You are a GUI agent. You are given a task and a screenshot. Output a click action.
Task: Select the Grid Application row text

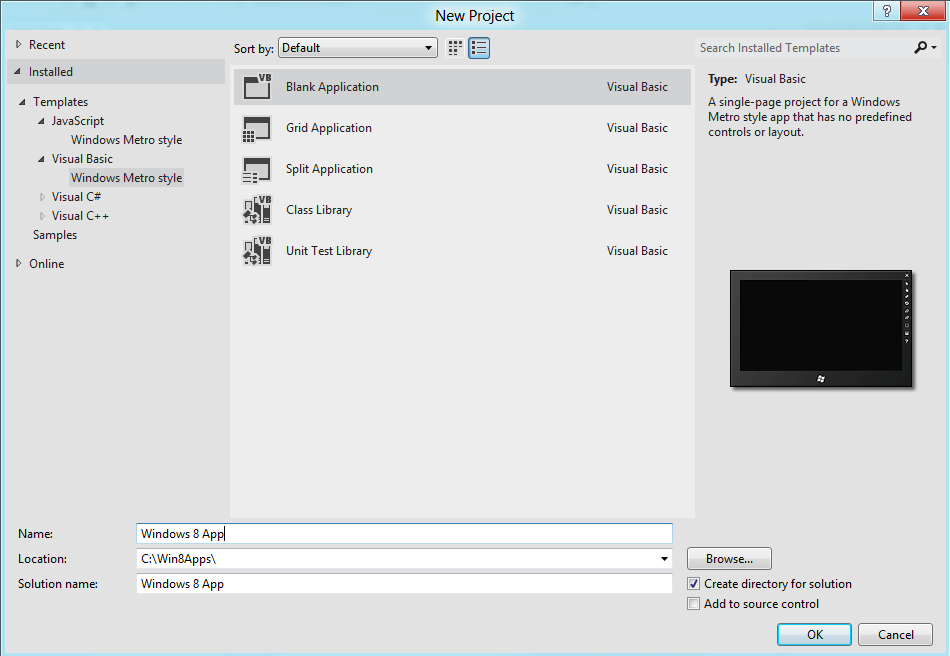coord(329,128)
